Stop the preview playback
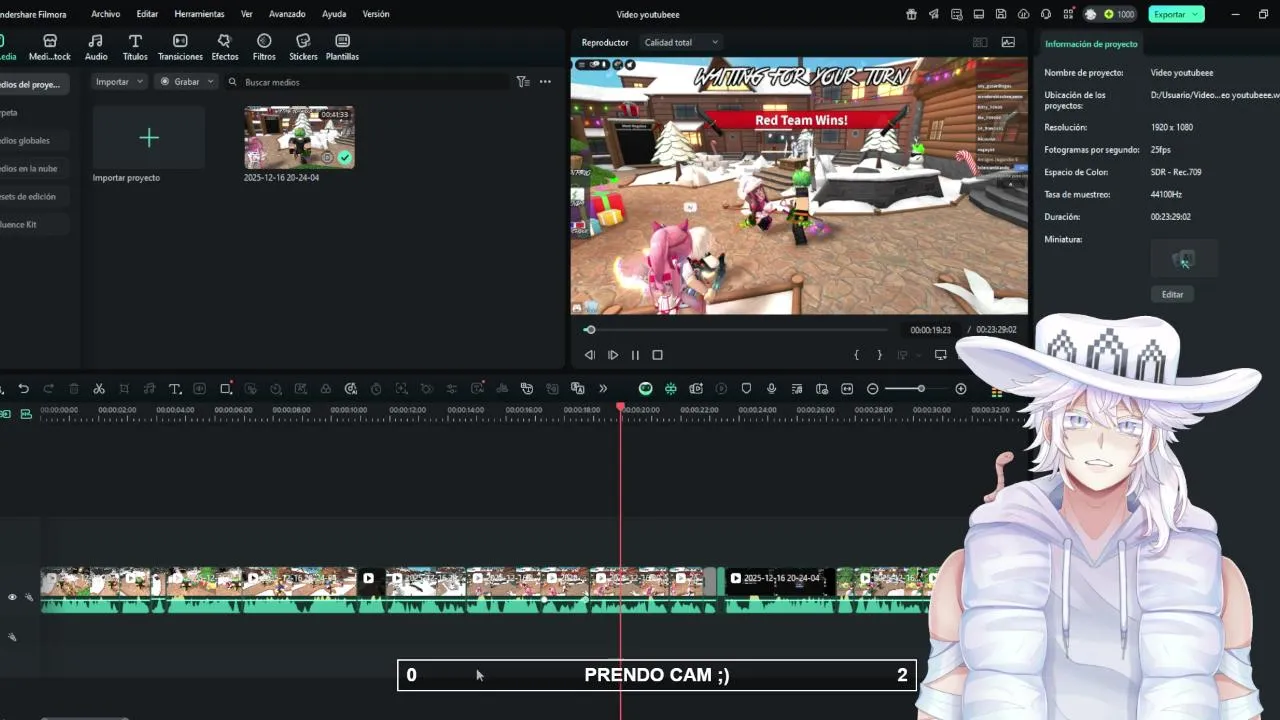 pos(657,355)
